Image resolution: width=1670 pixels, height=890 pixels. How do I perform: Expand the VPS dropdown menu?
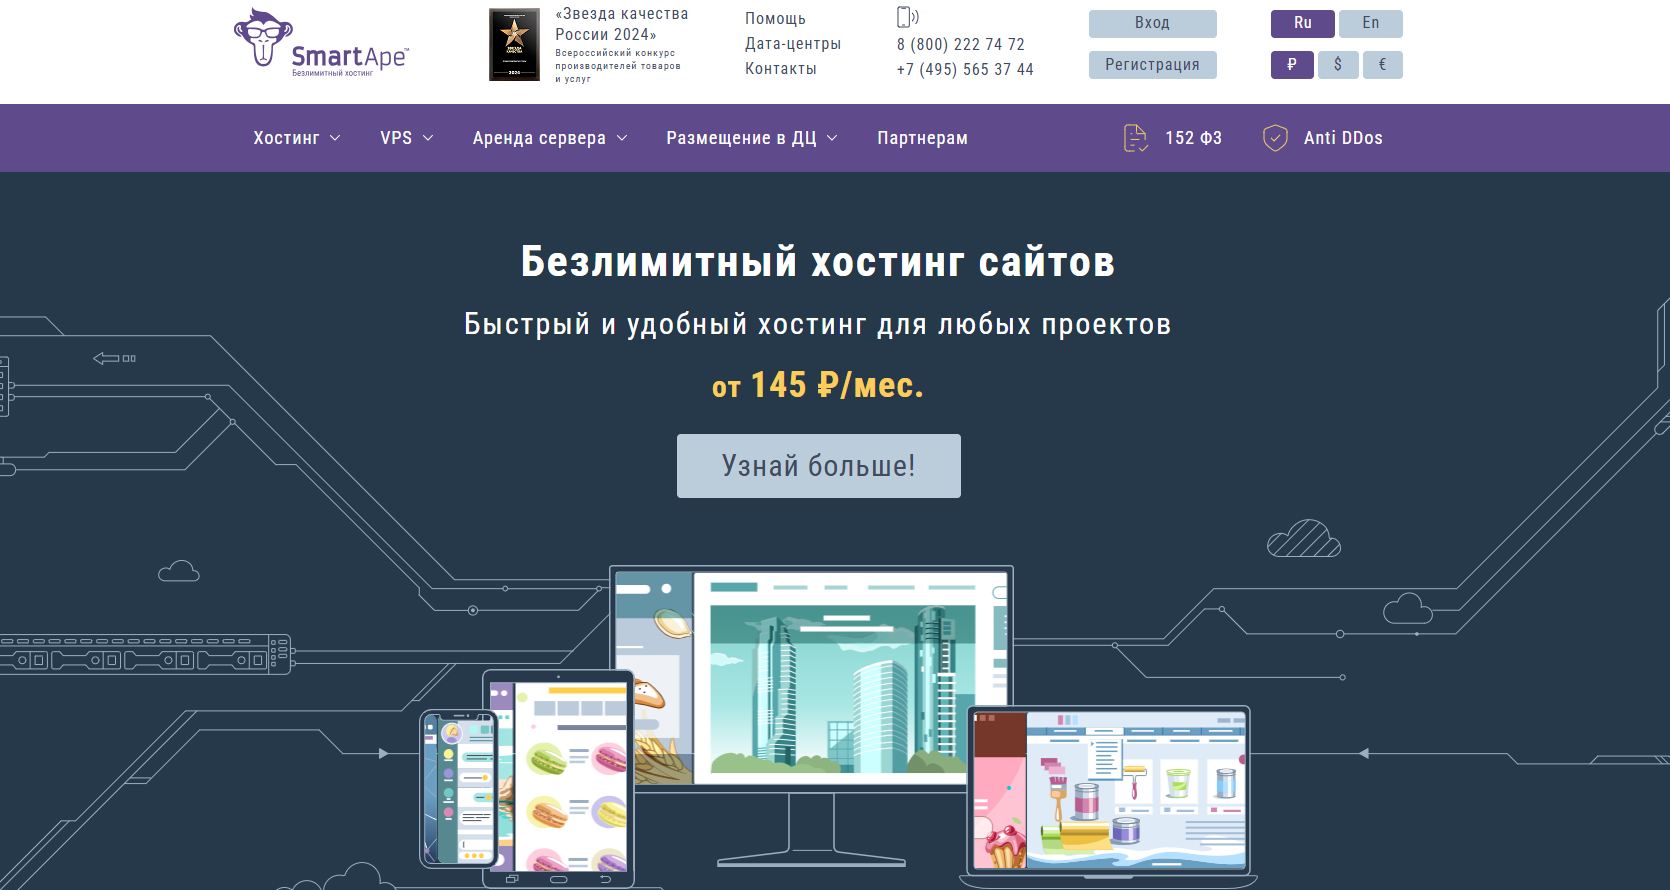[x=406, y=138]
